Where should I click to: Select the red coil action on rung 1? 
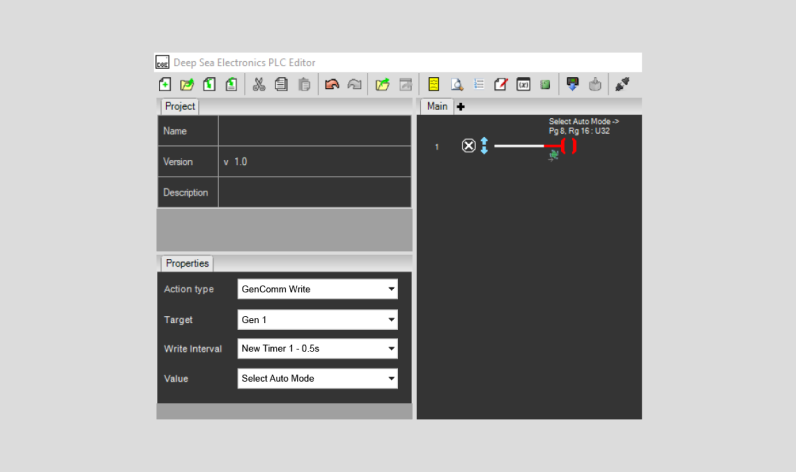569,146
